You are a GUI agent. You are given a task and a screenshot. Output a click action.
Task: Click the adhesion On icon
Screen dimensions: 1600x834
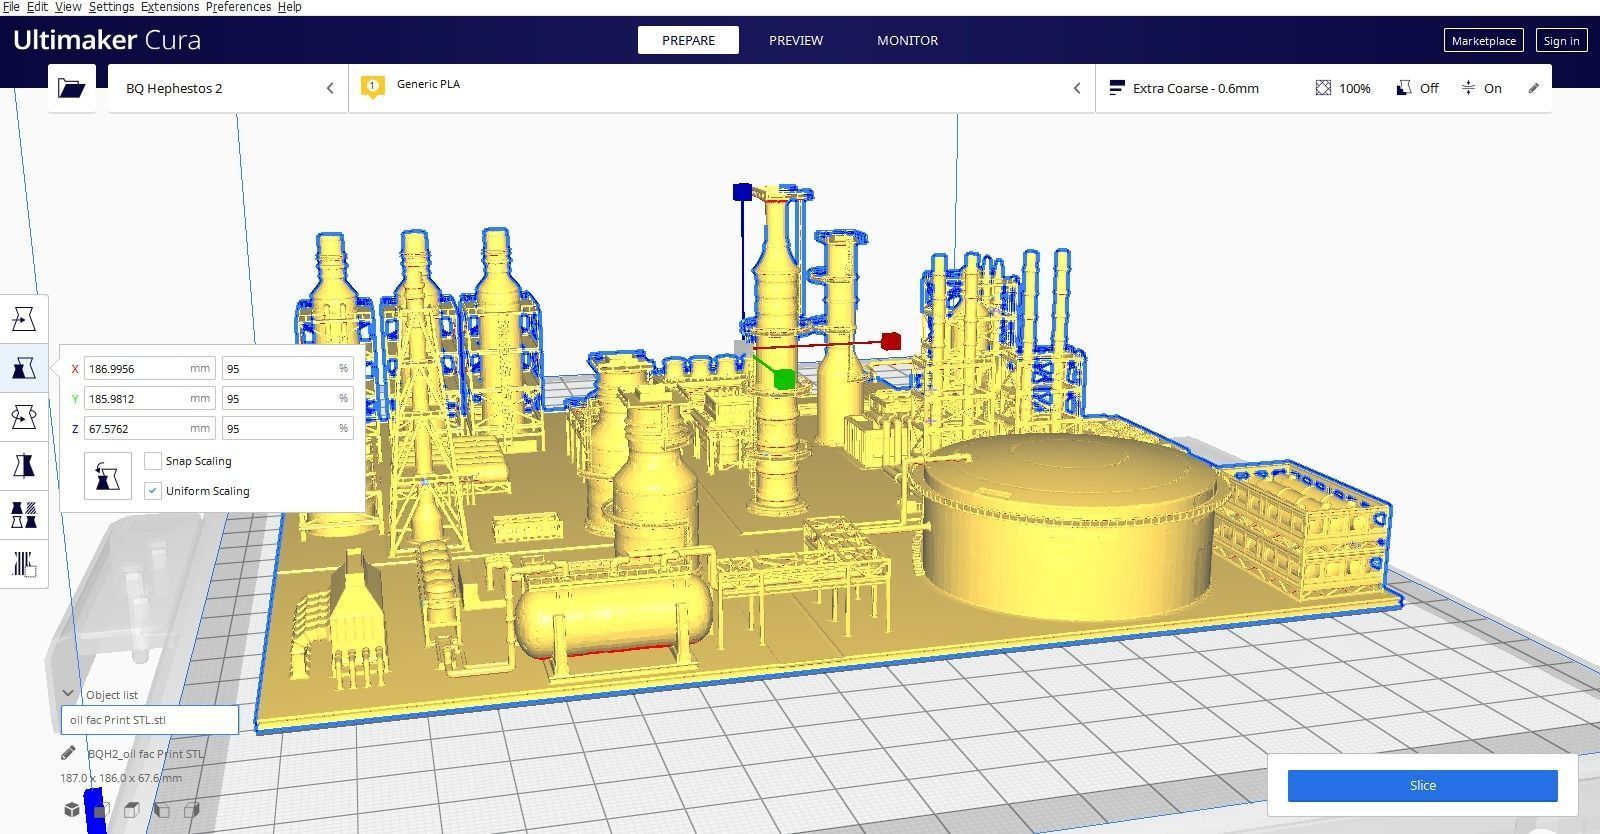[1468, 88]
